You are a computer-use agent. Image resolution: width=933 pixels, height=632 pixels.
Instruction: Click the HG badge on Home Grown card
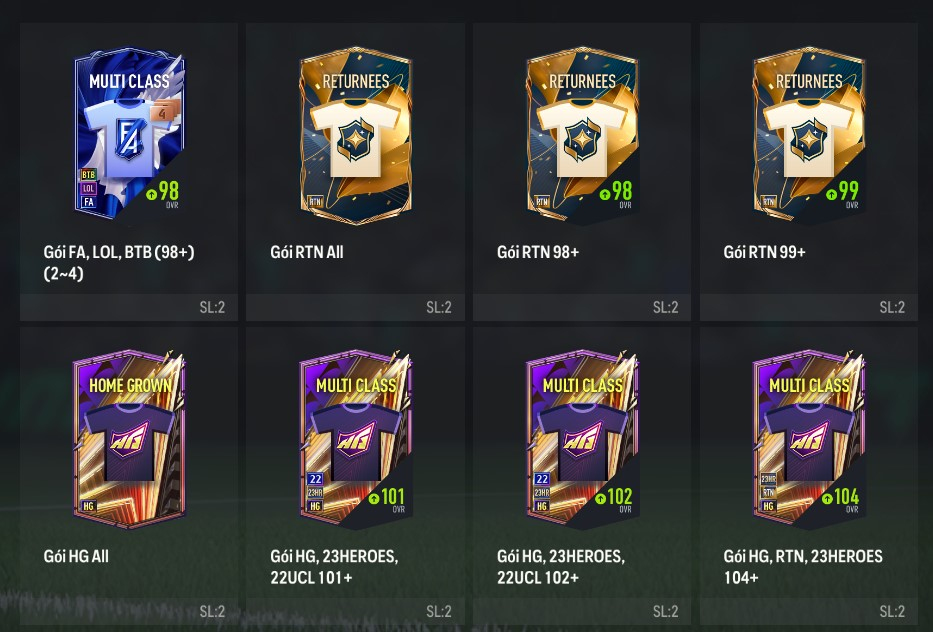(x=88, y=506)
